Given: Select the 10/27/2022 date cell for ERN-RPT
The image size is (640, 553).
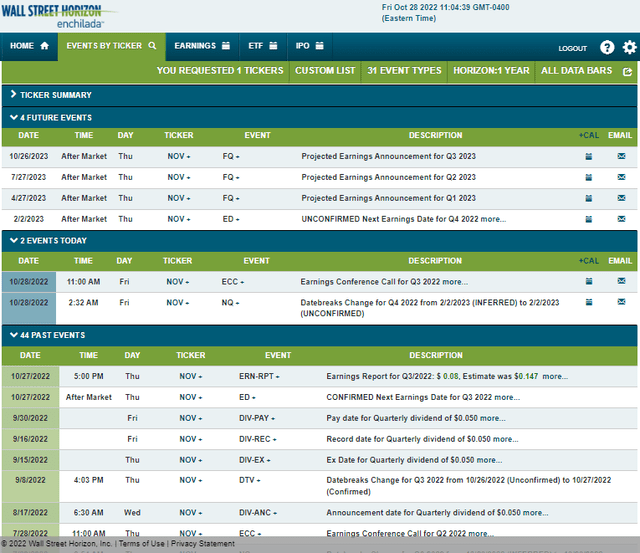Looking at the screenshot, I should click(x=30, y=376).
